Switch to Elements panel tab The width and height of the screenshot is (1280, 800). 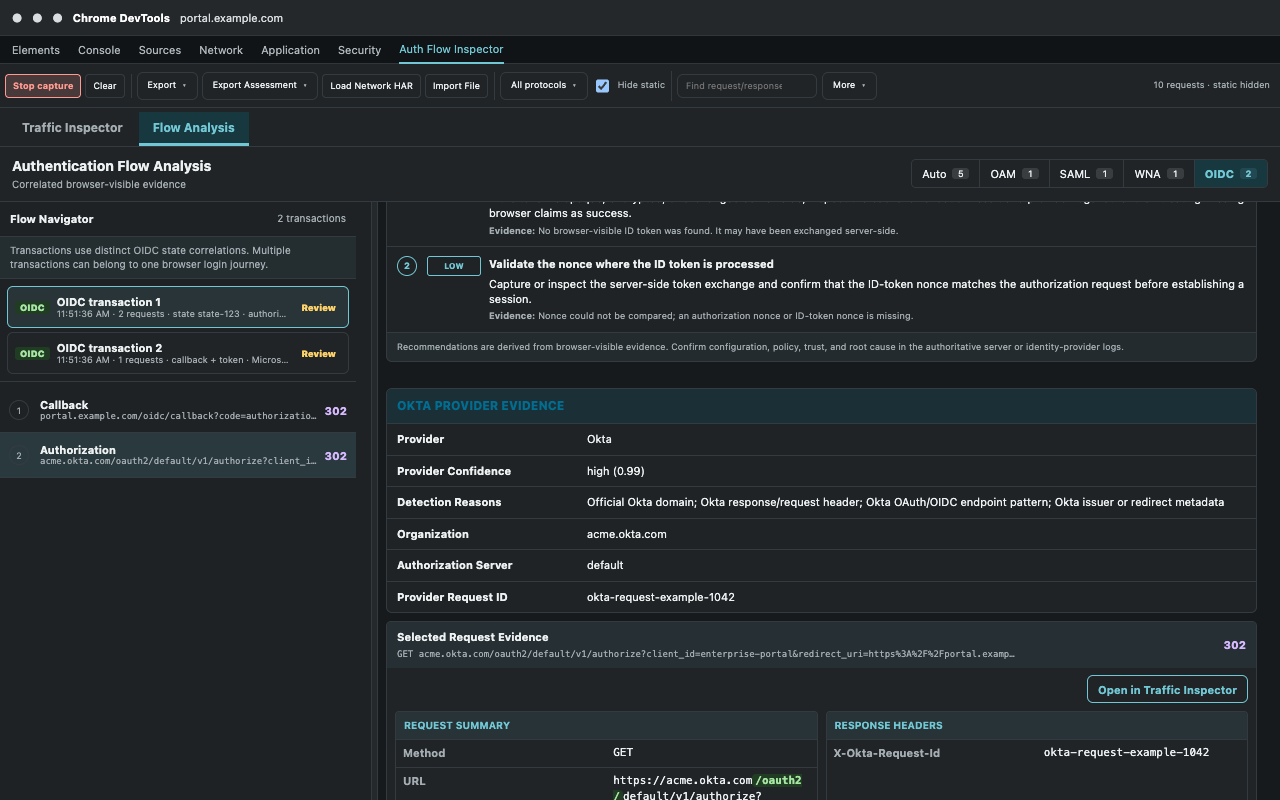(36, 50)
